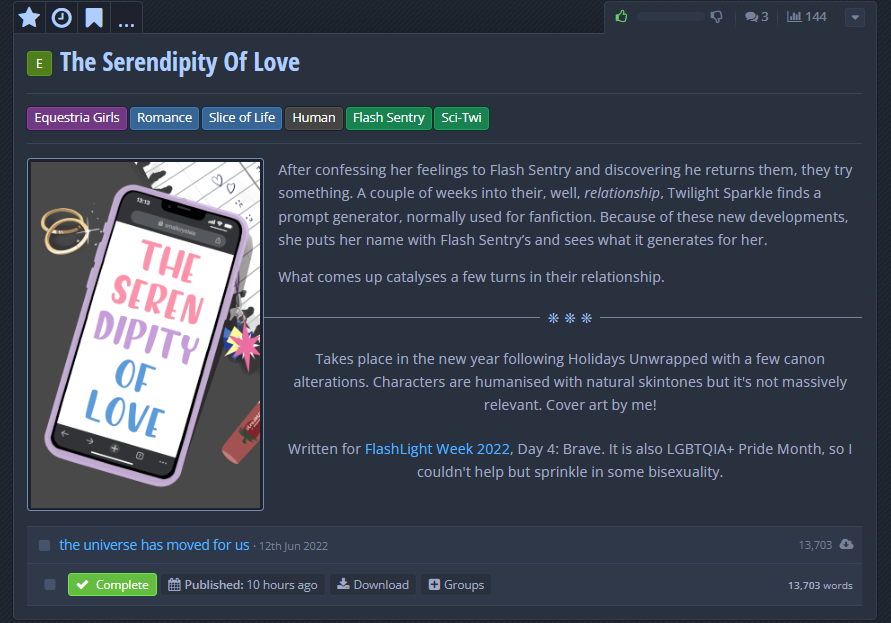Open The Serendipity Of Love title
The width and height of the screenshot is (891, 623).
(180, 62)
